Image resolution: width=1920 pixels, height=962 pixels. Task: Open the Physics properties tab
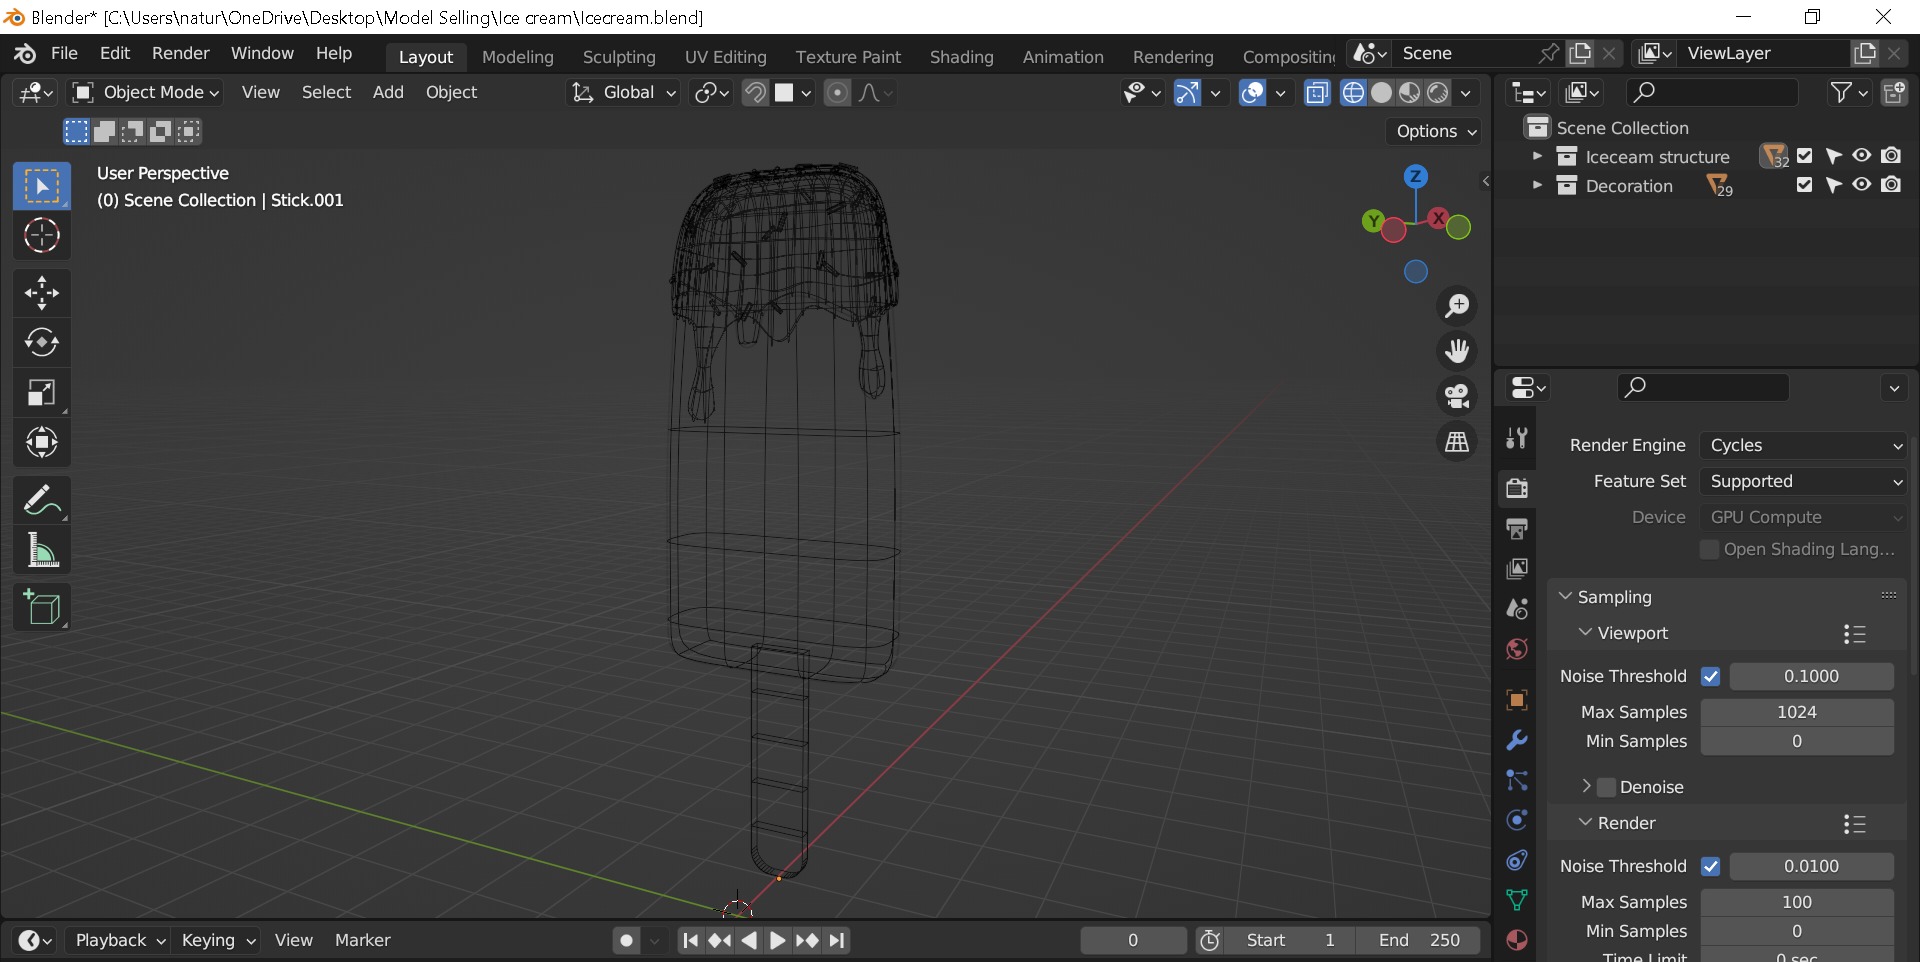click(x=1517, y=821)
